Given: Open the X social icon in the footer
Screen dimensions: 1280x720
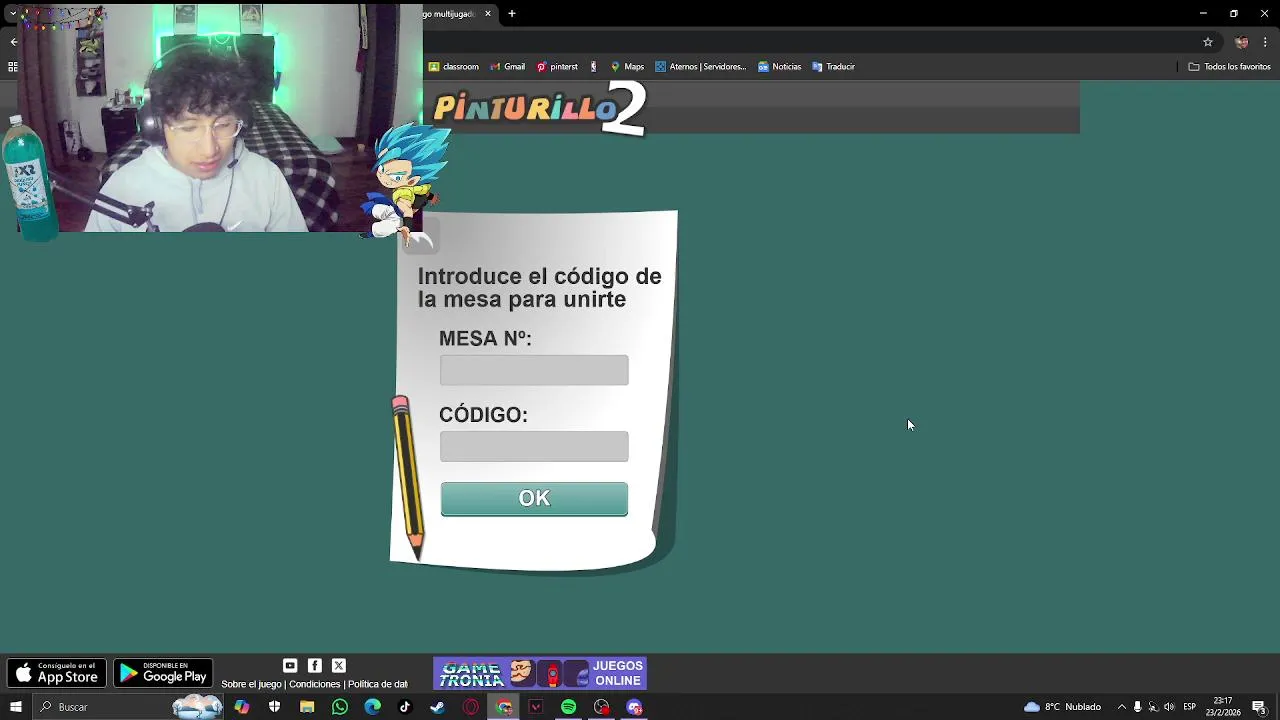Looking at the screenshot, I should point(339,665).
